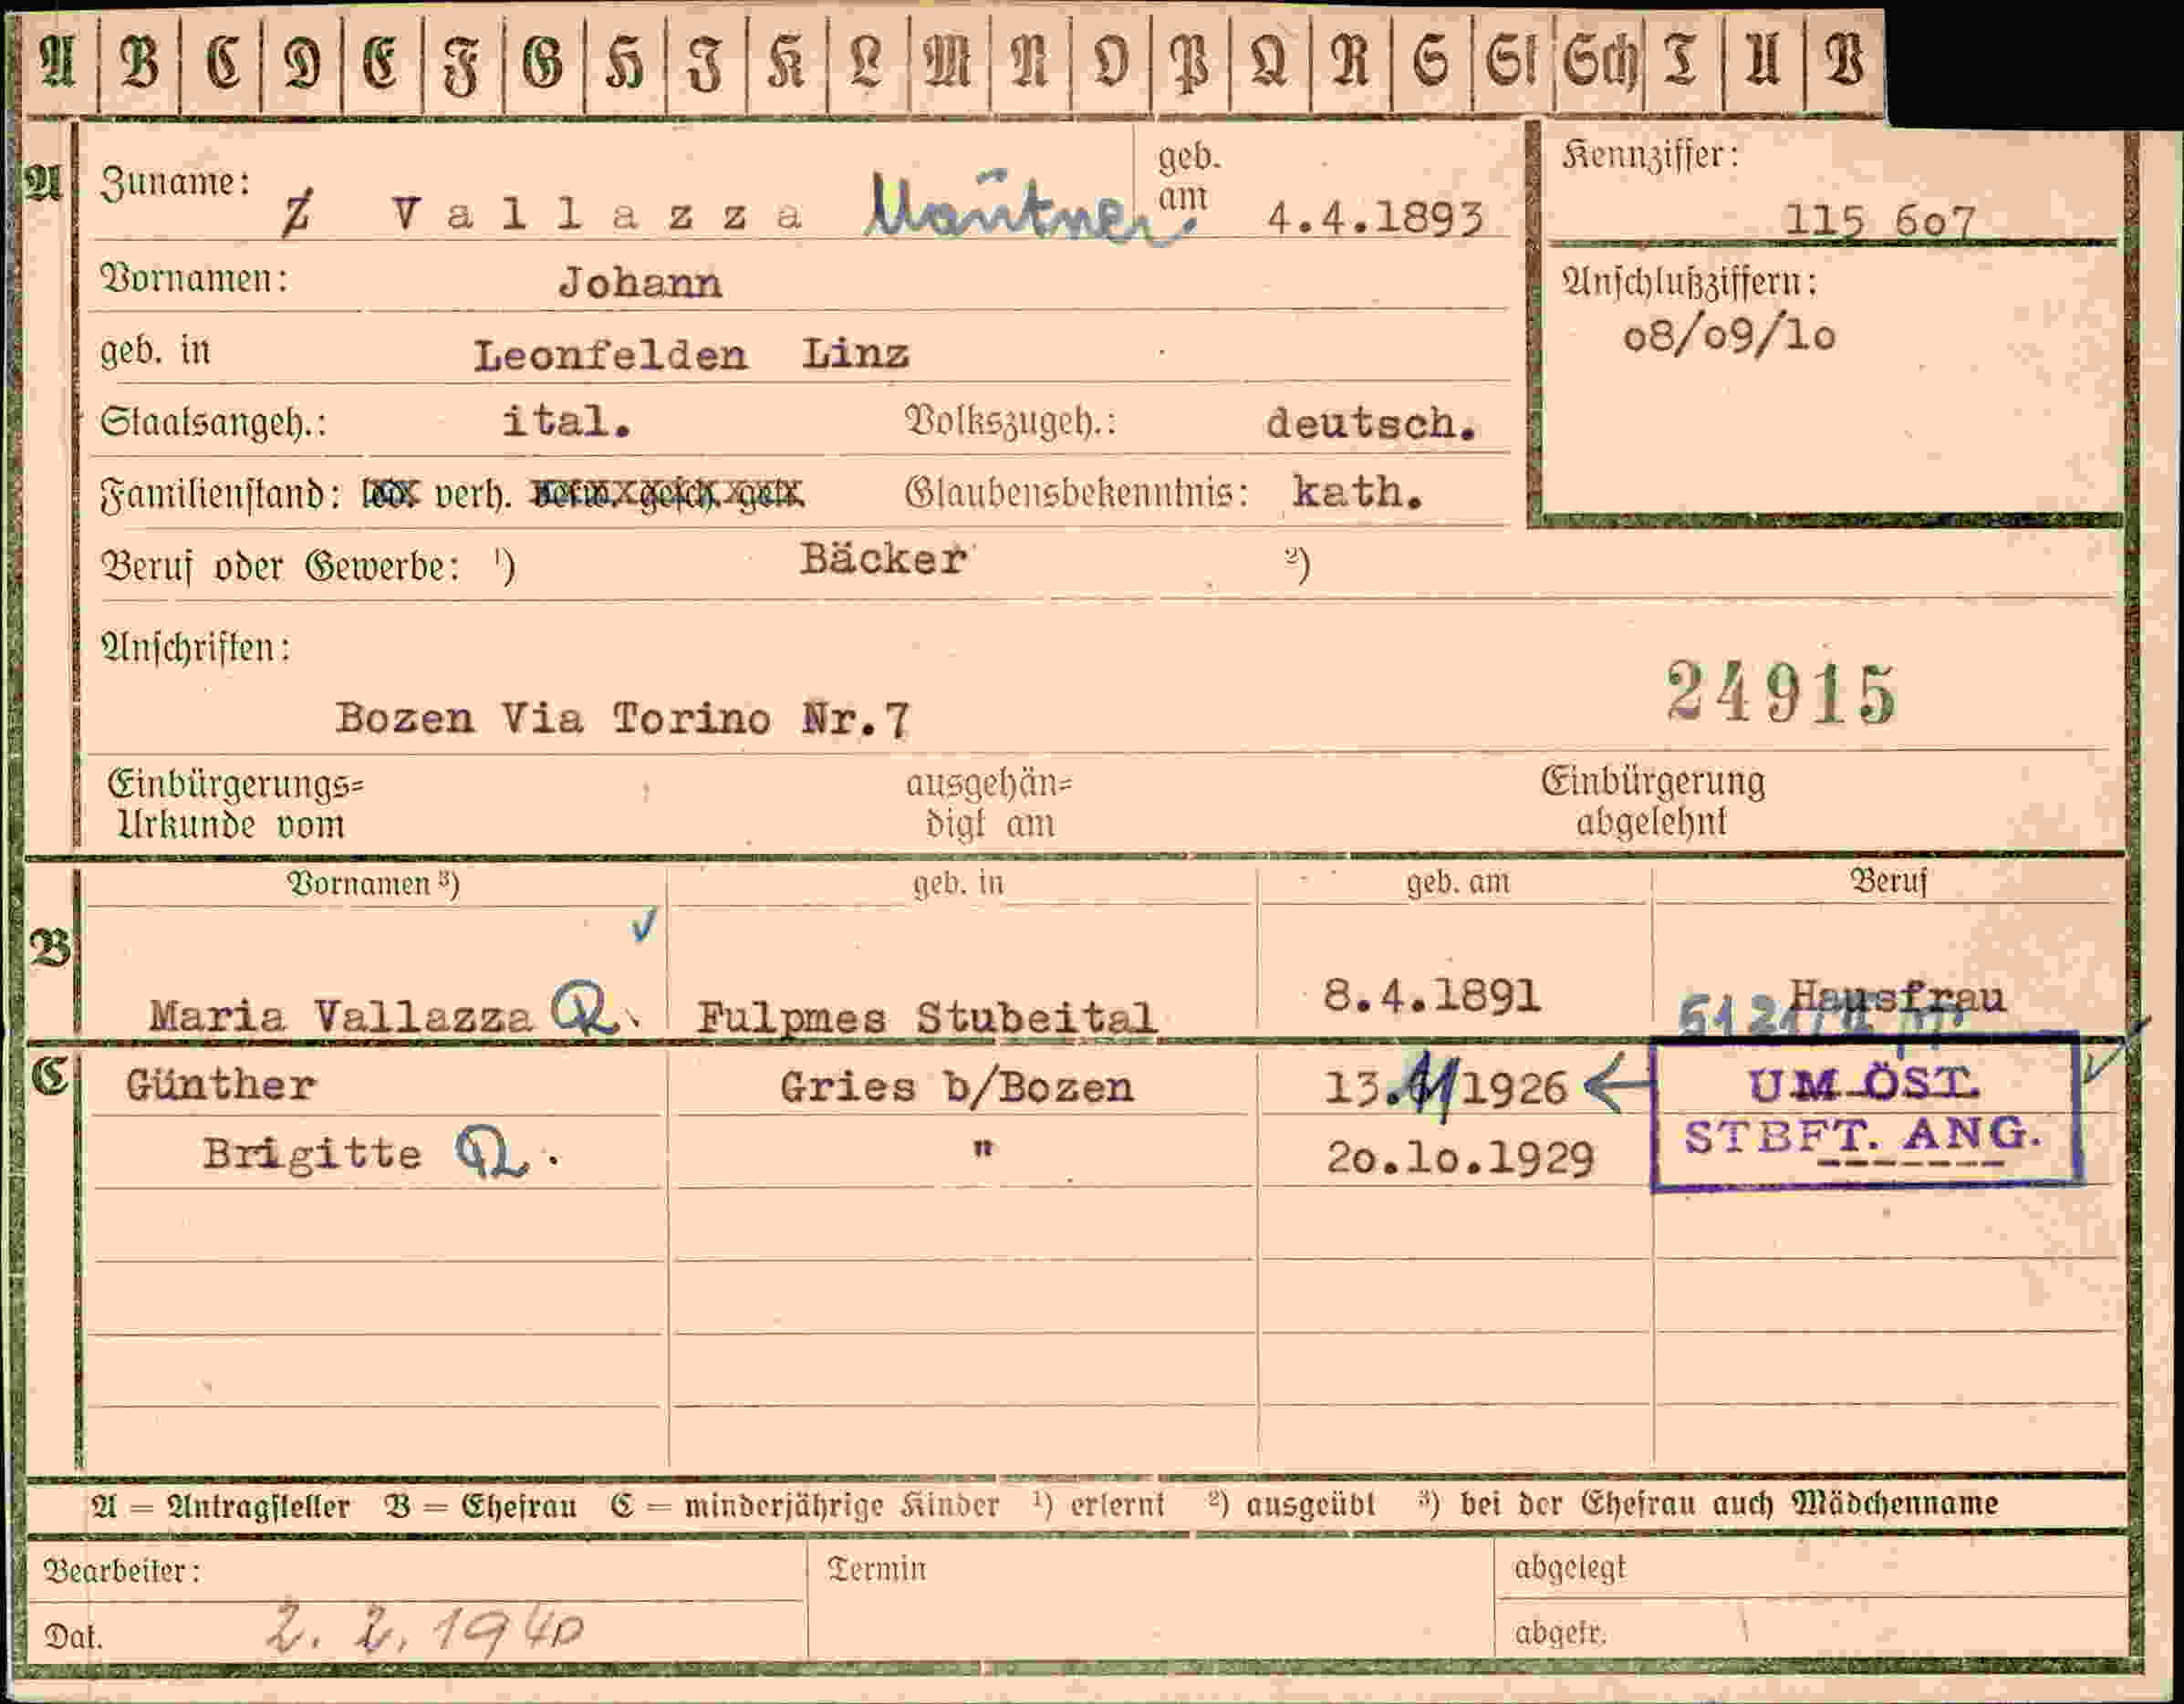Click wife's name 'Maria Vallazza'
Viewport: 2184px width, 1704px height.
[x=341, y=1017]
